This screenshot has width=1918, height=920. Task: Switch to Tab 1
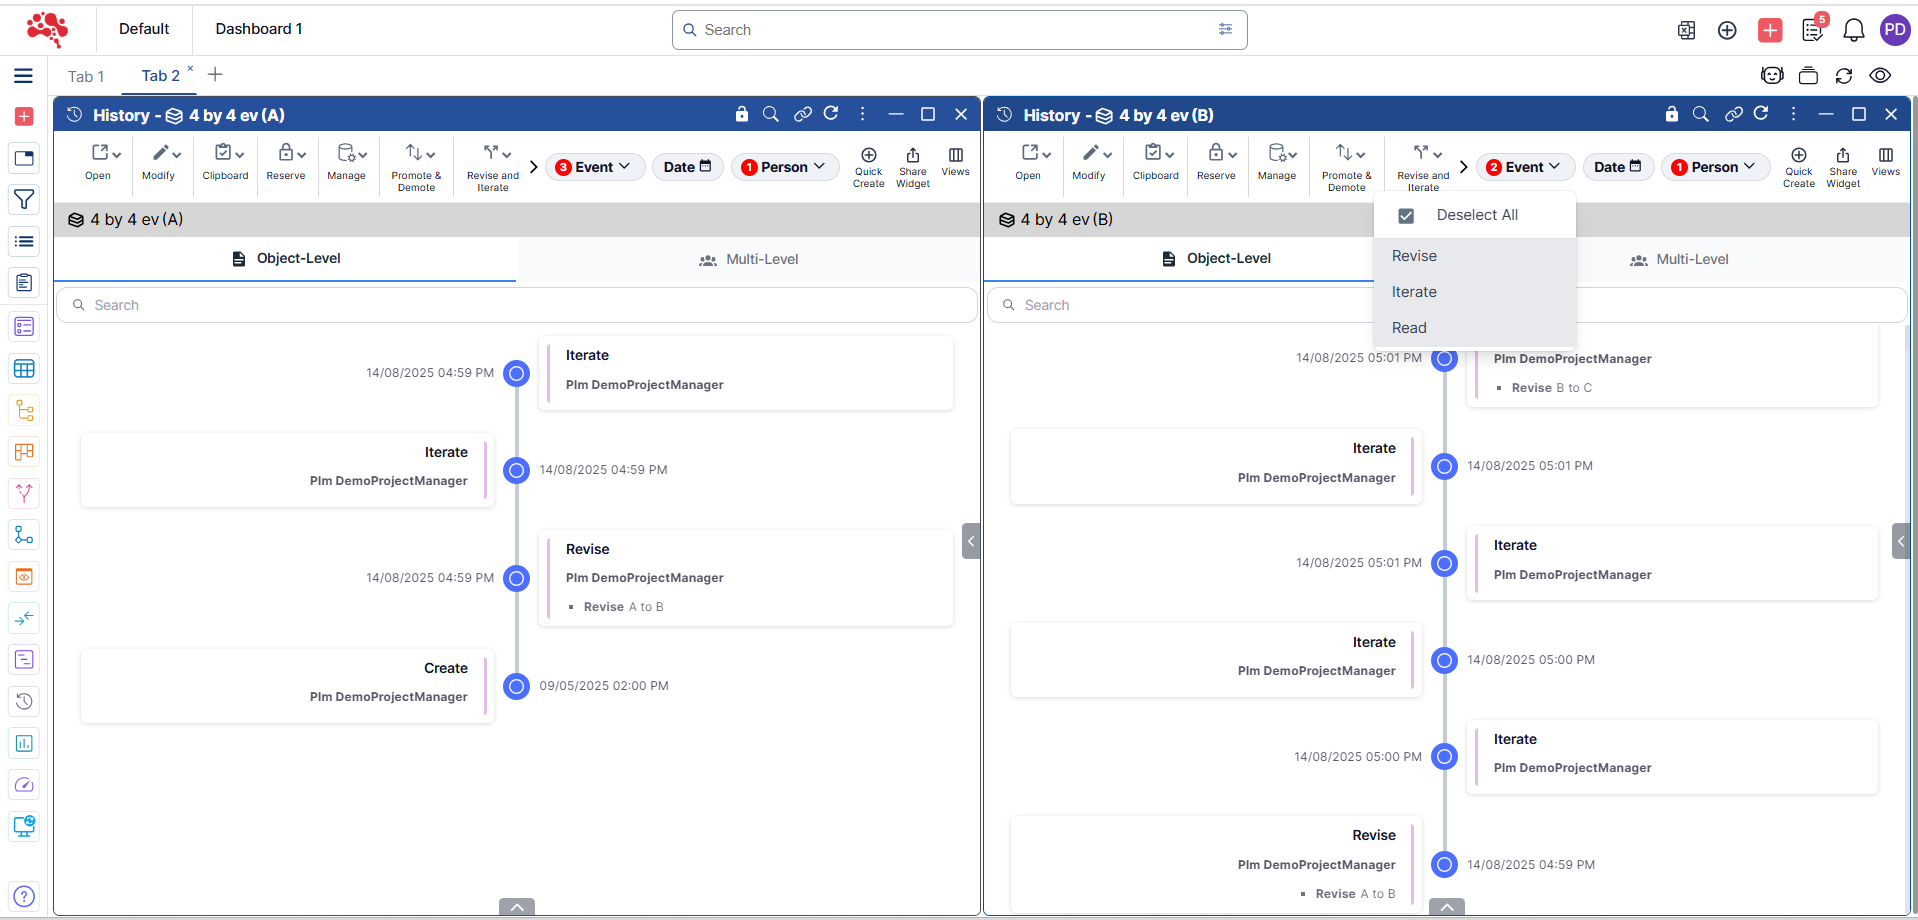pos(86,76)
